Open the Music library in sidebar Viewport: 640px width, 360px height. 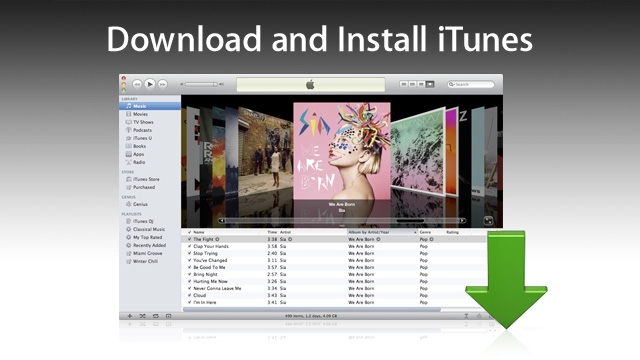[150, 106]
